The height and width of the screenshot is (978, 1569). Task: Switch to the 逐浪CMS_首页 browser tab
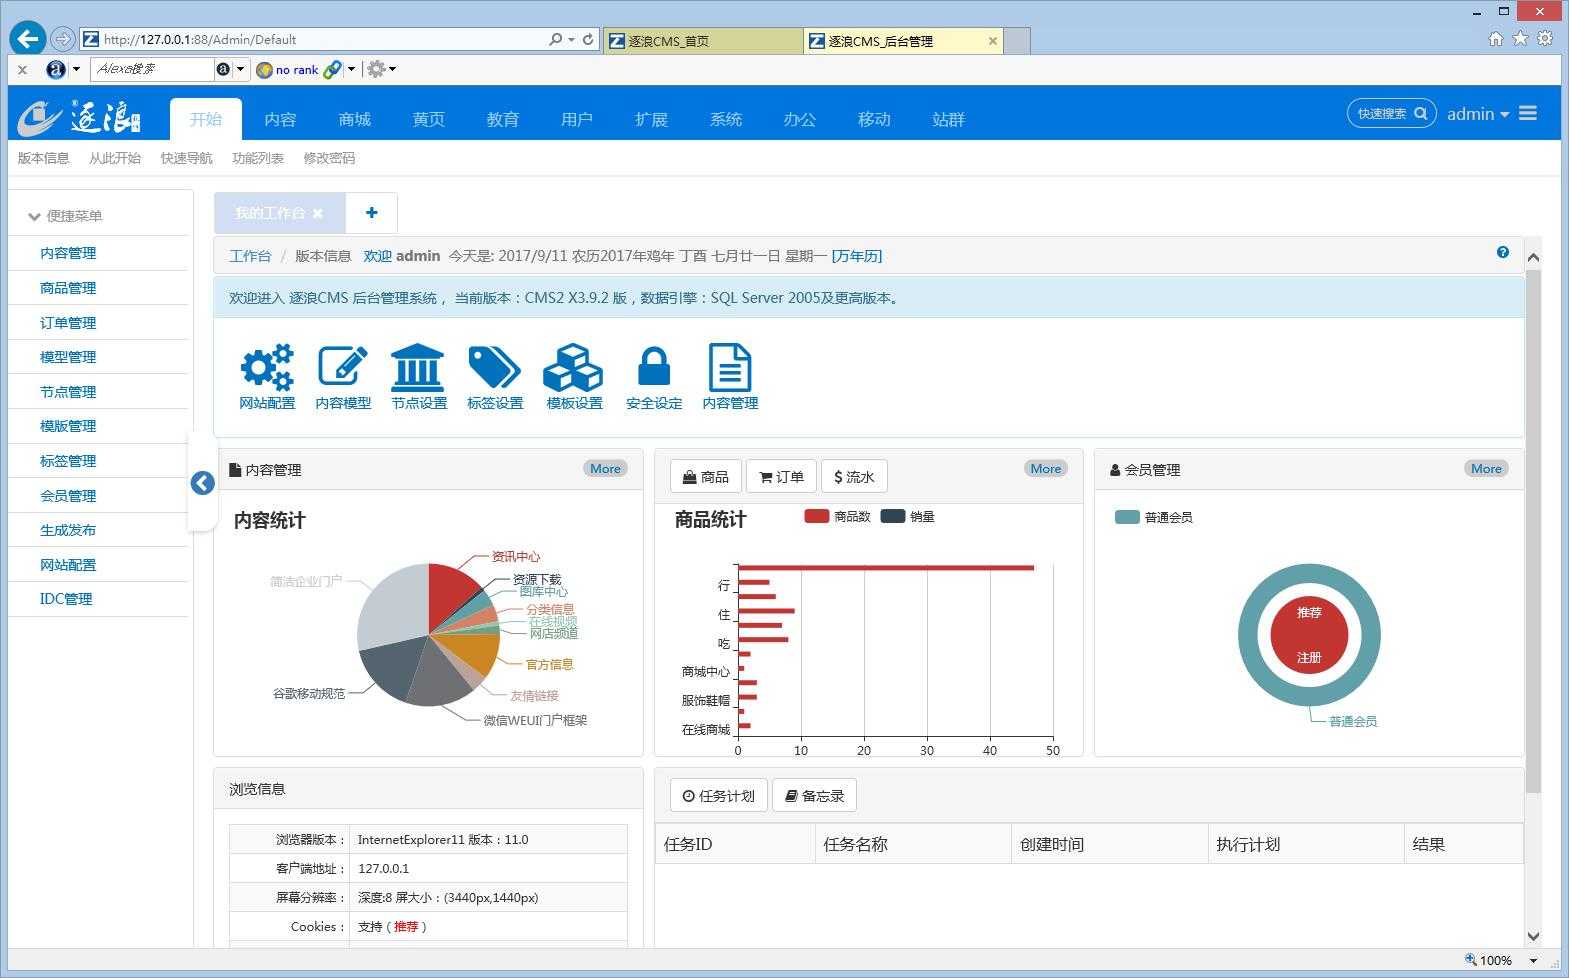coord(702,41)
